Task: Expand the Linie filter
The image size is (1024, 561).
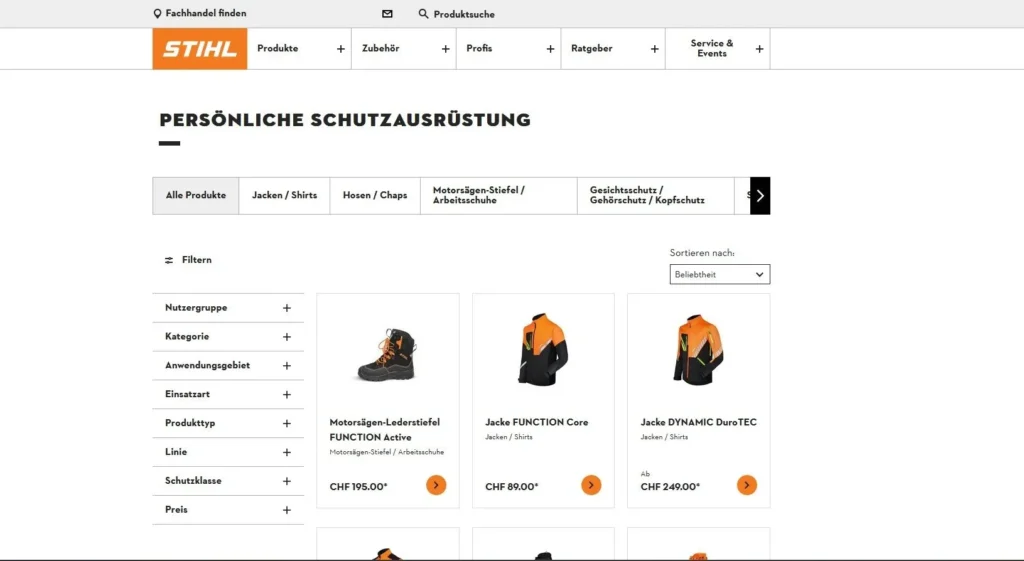Action: coord(228,451)
